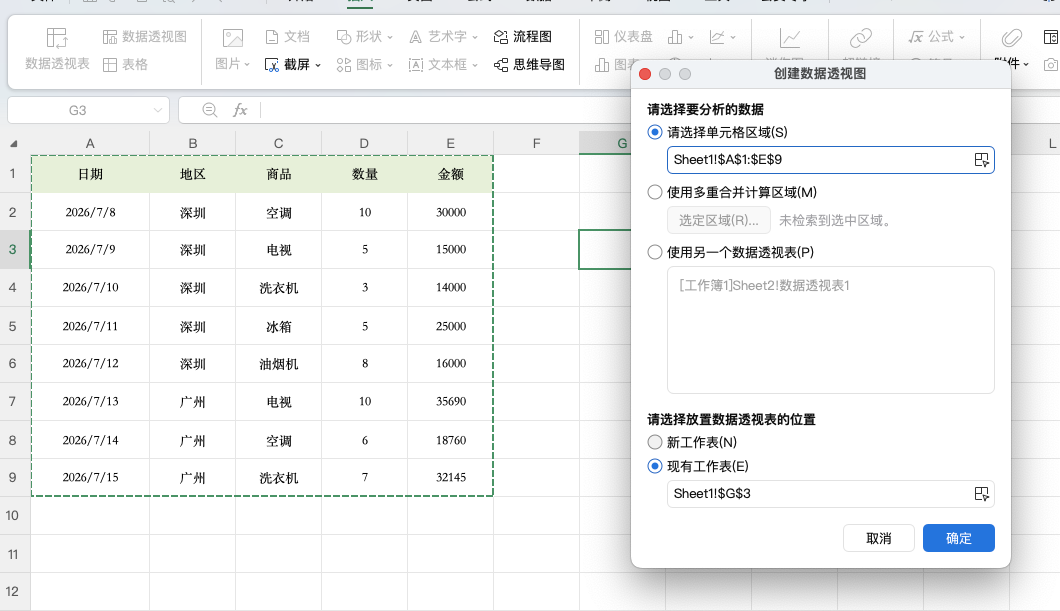The width and height of the screenshot is (1060, 611).
Task: Select column D header
Action: click(x=364, y=143)
